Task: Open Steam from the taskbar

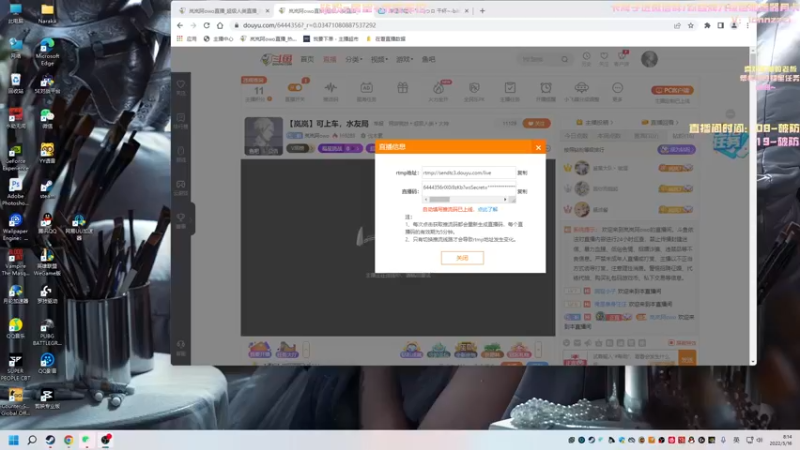Action: click(50, 440)
